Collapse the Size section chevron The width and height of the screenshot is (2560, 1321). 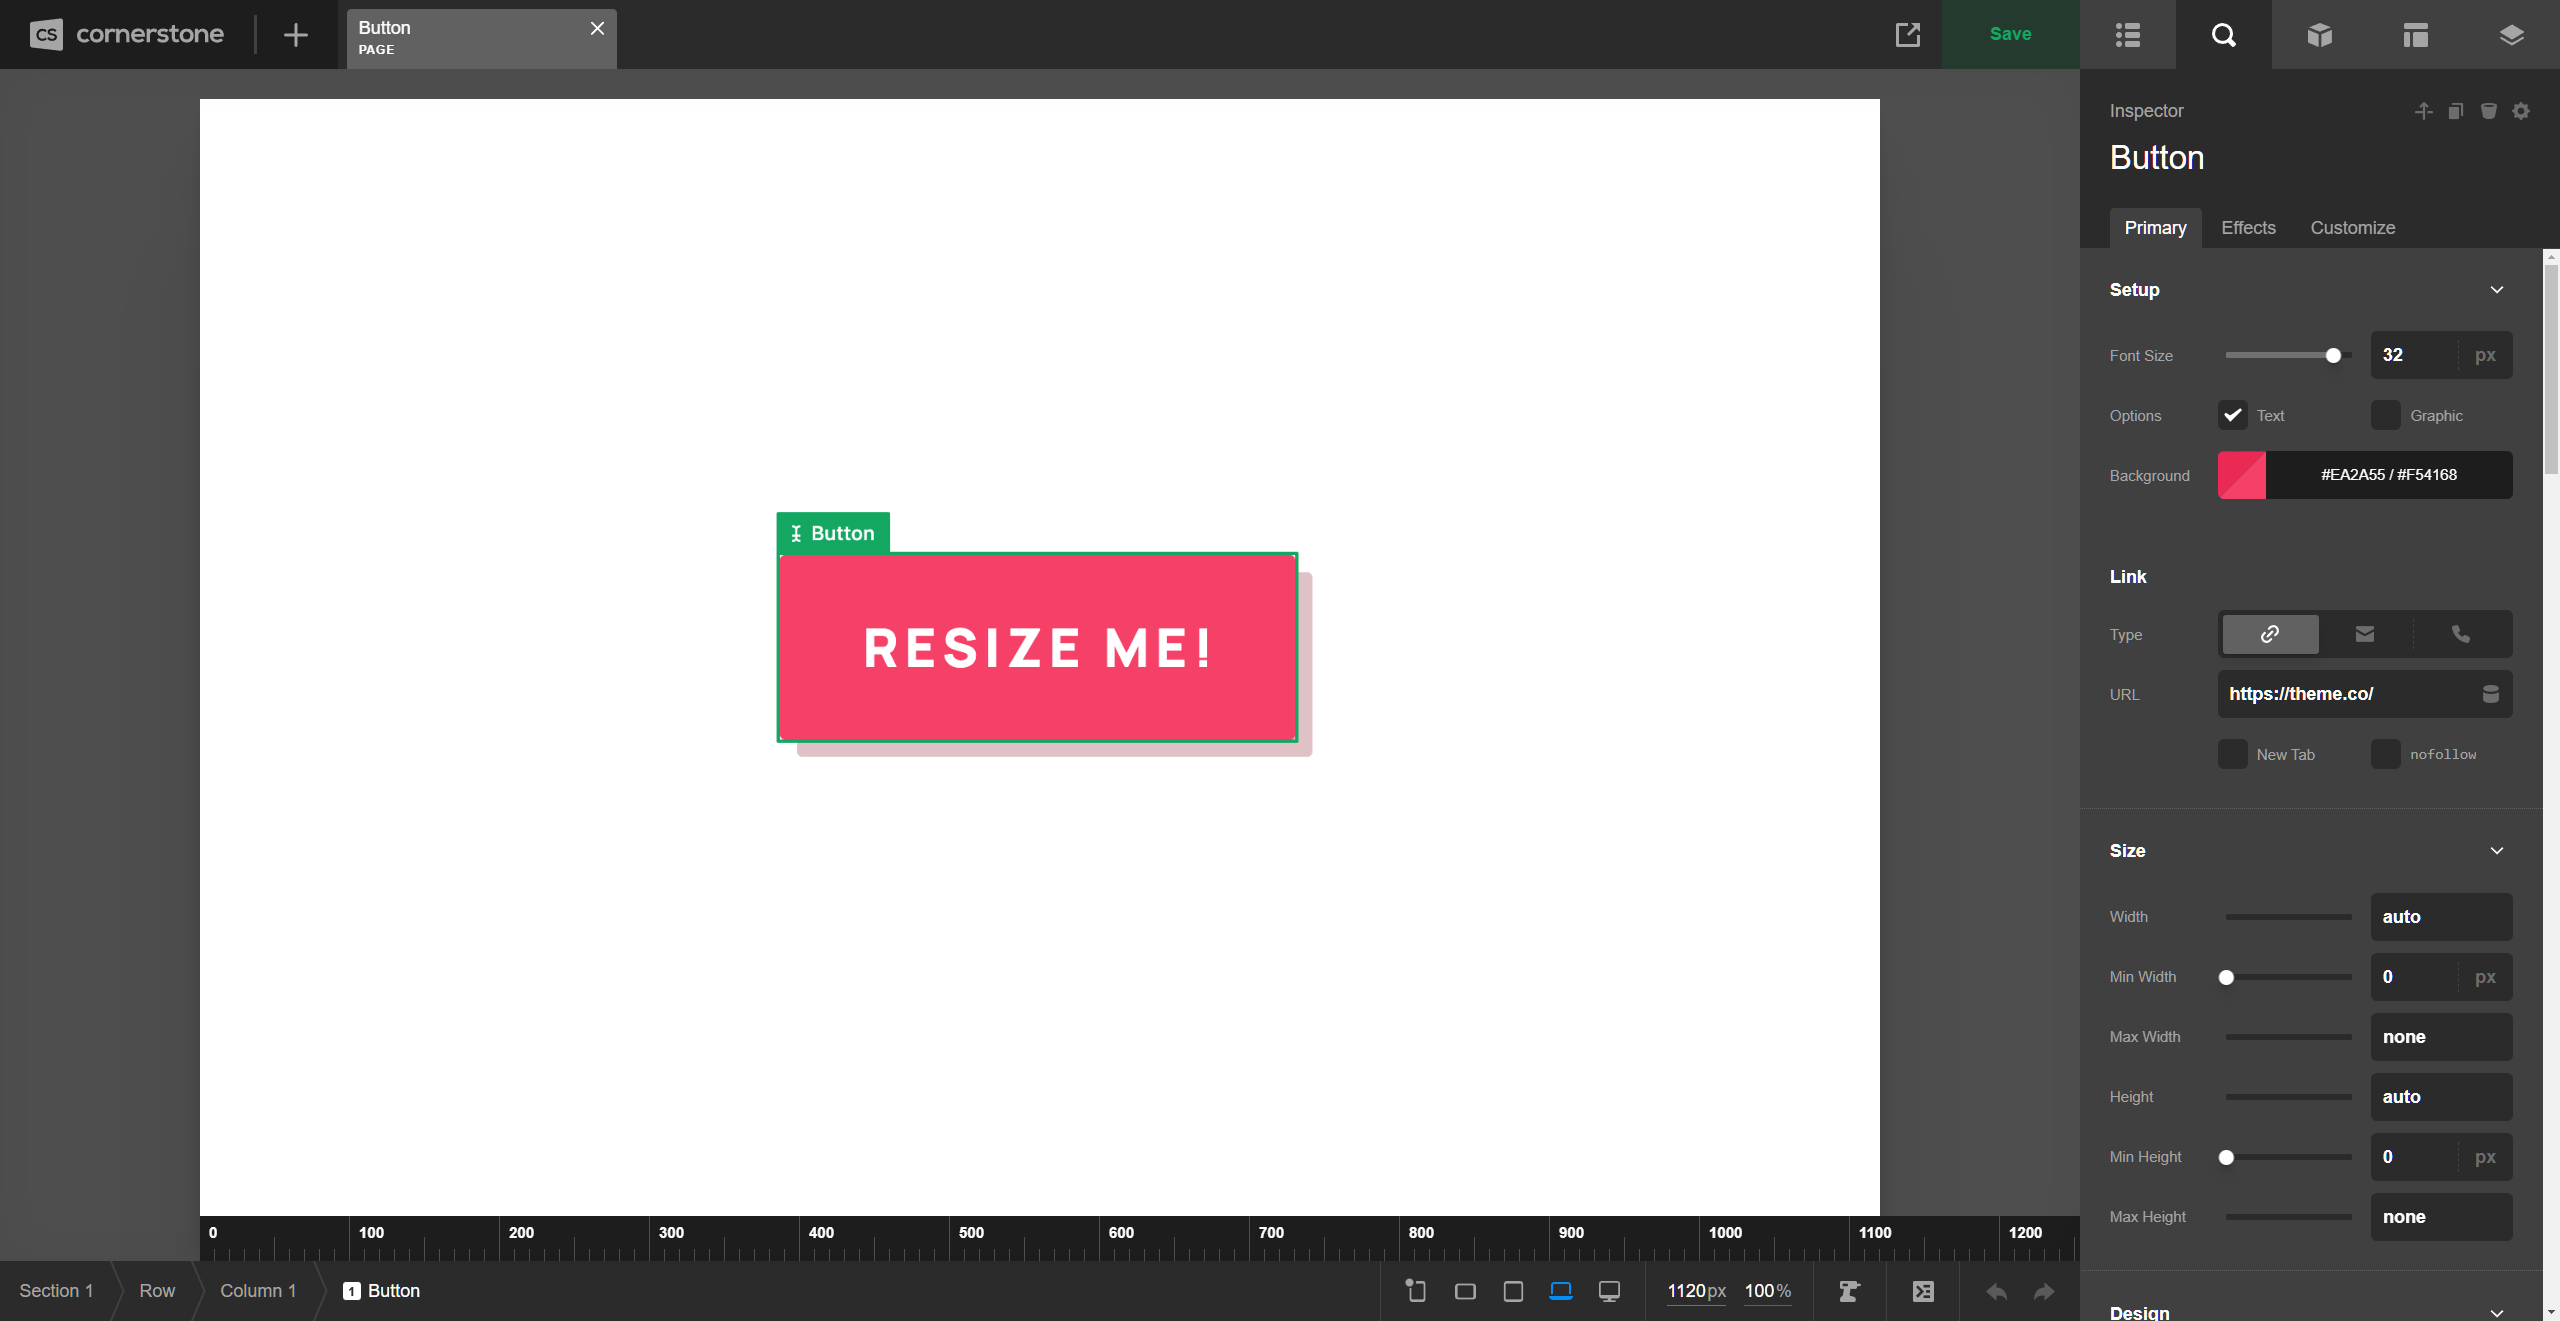2496,851
